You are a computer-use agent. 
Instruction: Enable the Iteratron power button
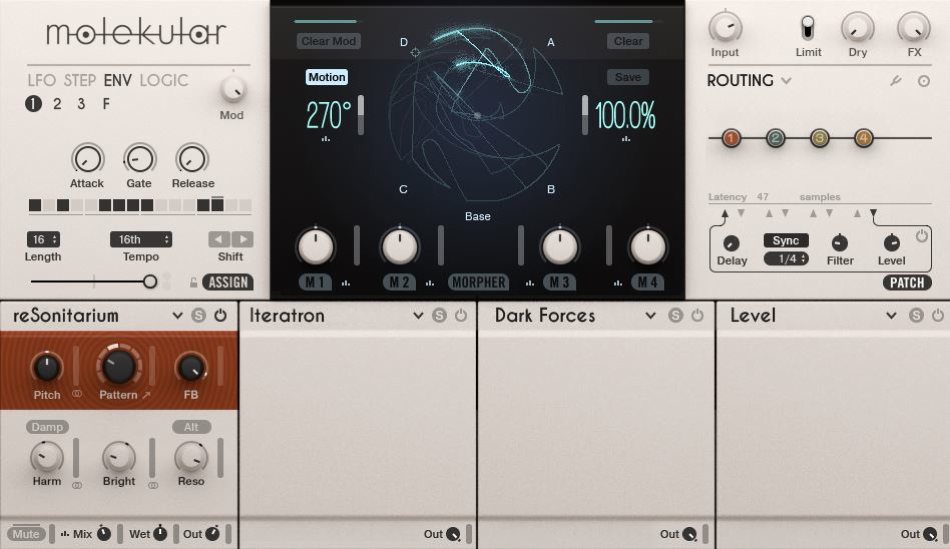click(461, 316)
